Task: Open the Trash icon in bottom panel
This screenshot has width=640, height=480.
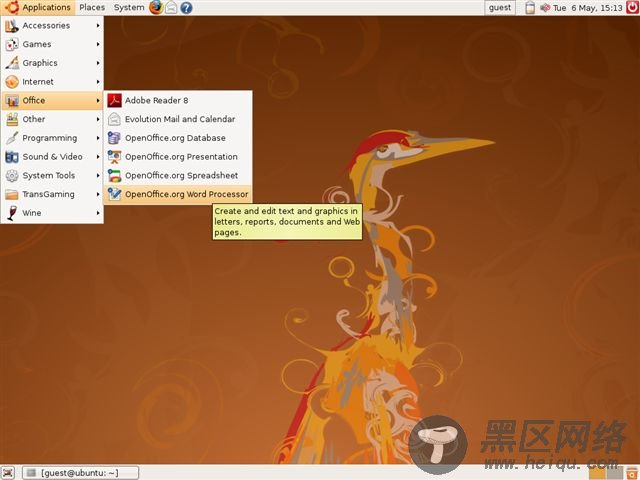Action: 632,473
